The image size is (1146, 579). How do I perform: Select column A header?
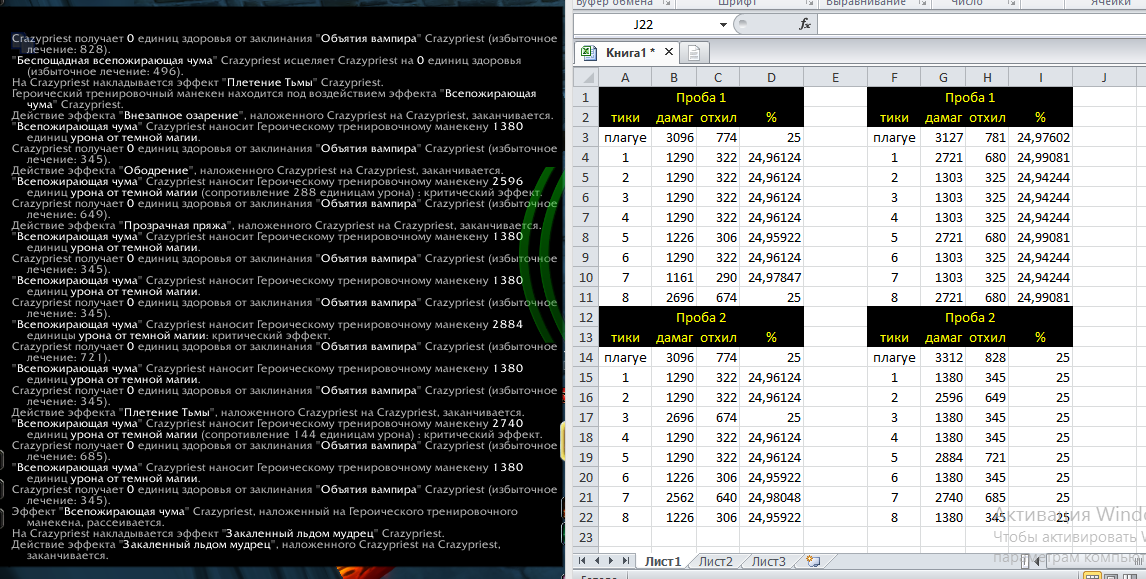tap(625, 77)
